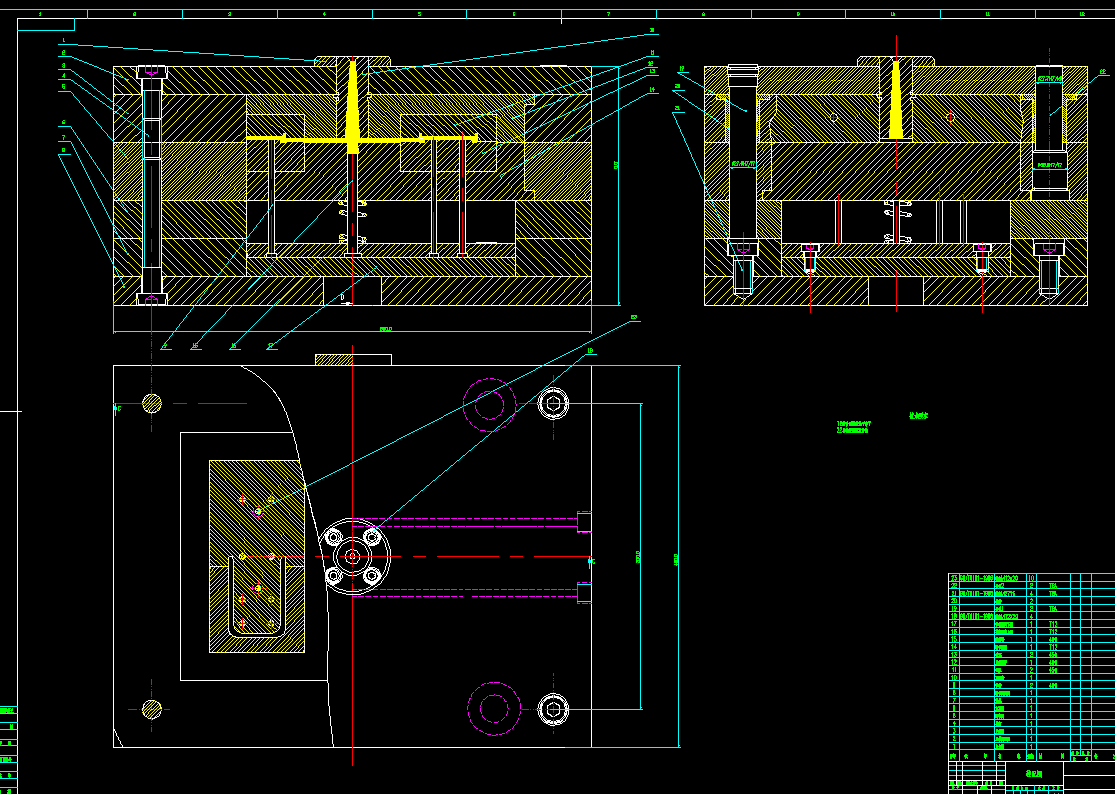1115x794 pixels.
Task: Select the lower magenta dashed circle in plan view
Action: tap(494, 709)
